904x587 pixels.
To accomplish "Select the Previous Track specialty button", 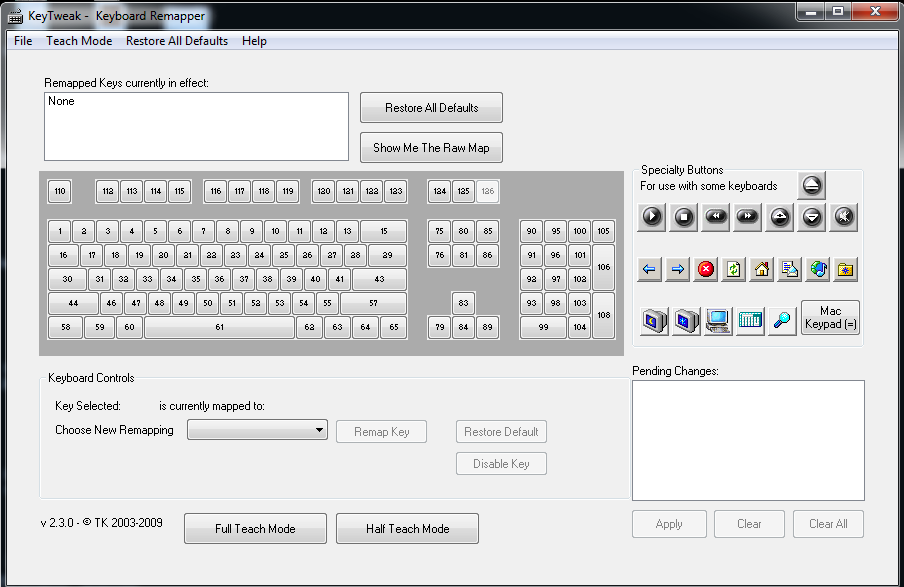I will click(716, 217).
